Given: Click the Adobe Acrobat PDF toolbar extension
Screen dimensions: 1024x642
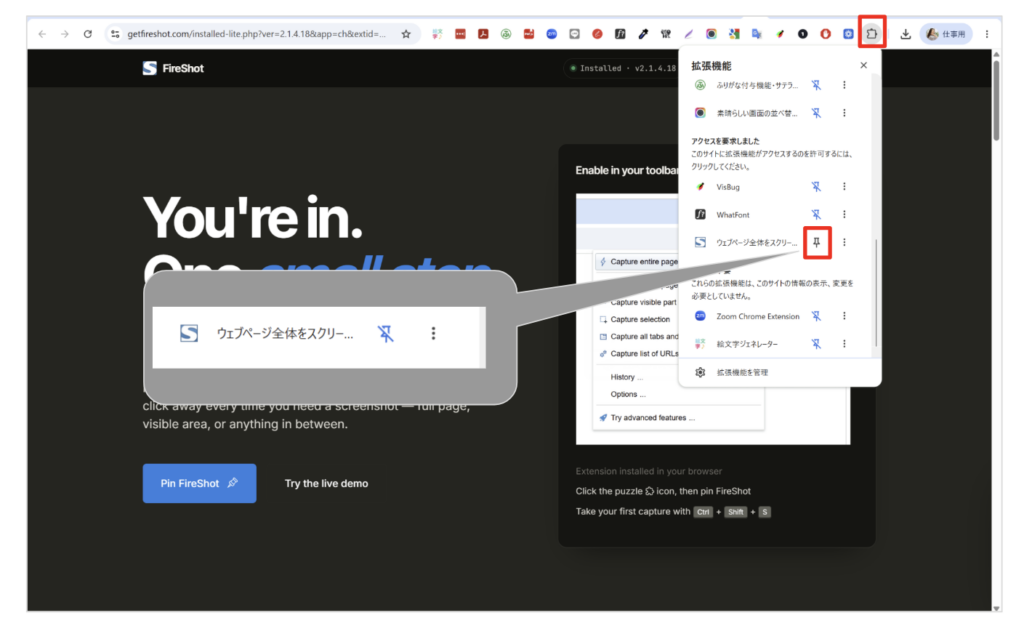Looking at the screenshot, I should point(483,34).
